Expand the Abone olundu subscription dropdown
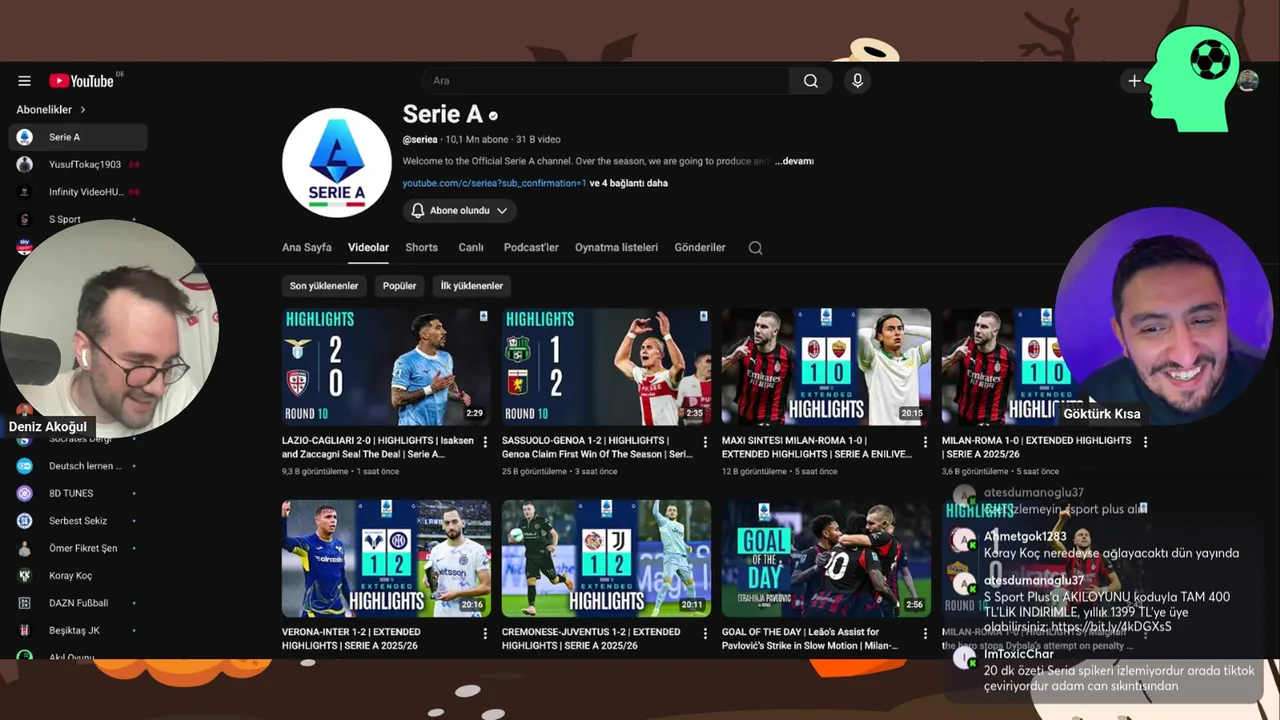Viewport: 1280px width, 720px height. point(460,211)
